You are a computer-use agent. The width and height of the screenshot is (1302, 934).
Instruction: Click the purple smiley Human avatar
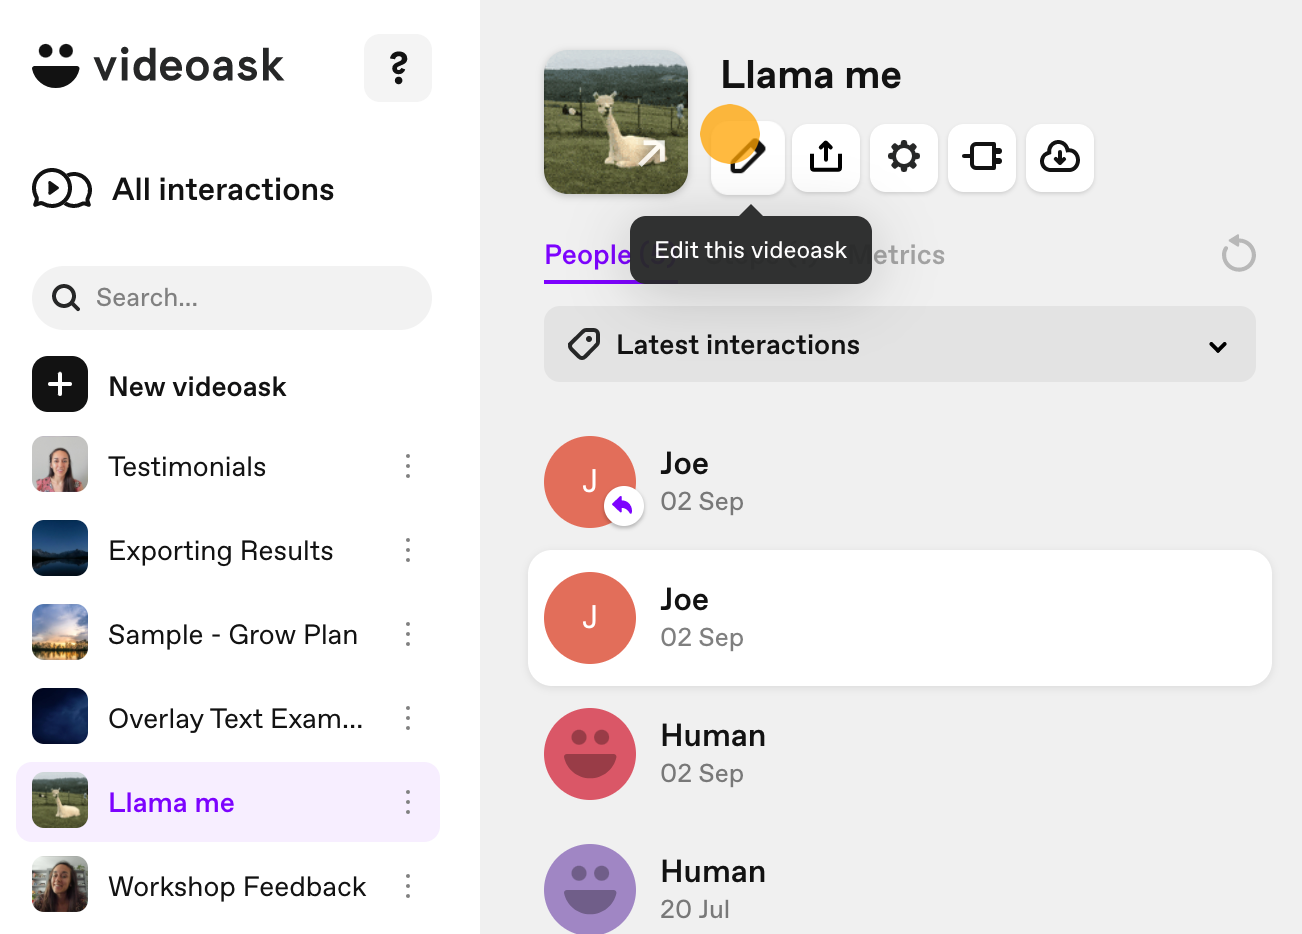(590, 889)
